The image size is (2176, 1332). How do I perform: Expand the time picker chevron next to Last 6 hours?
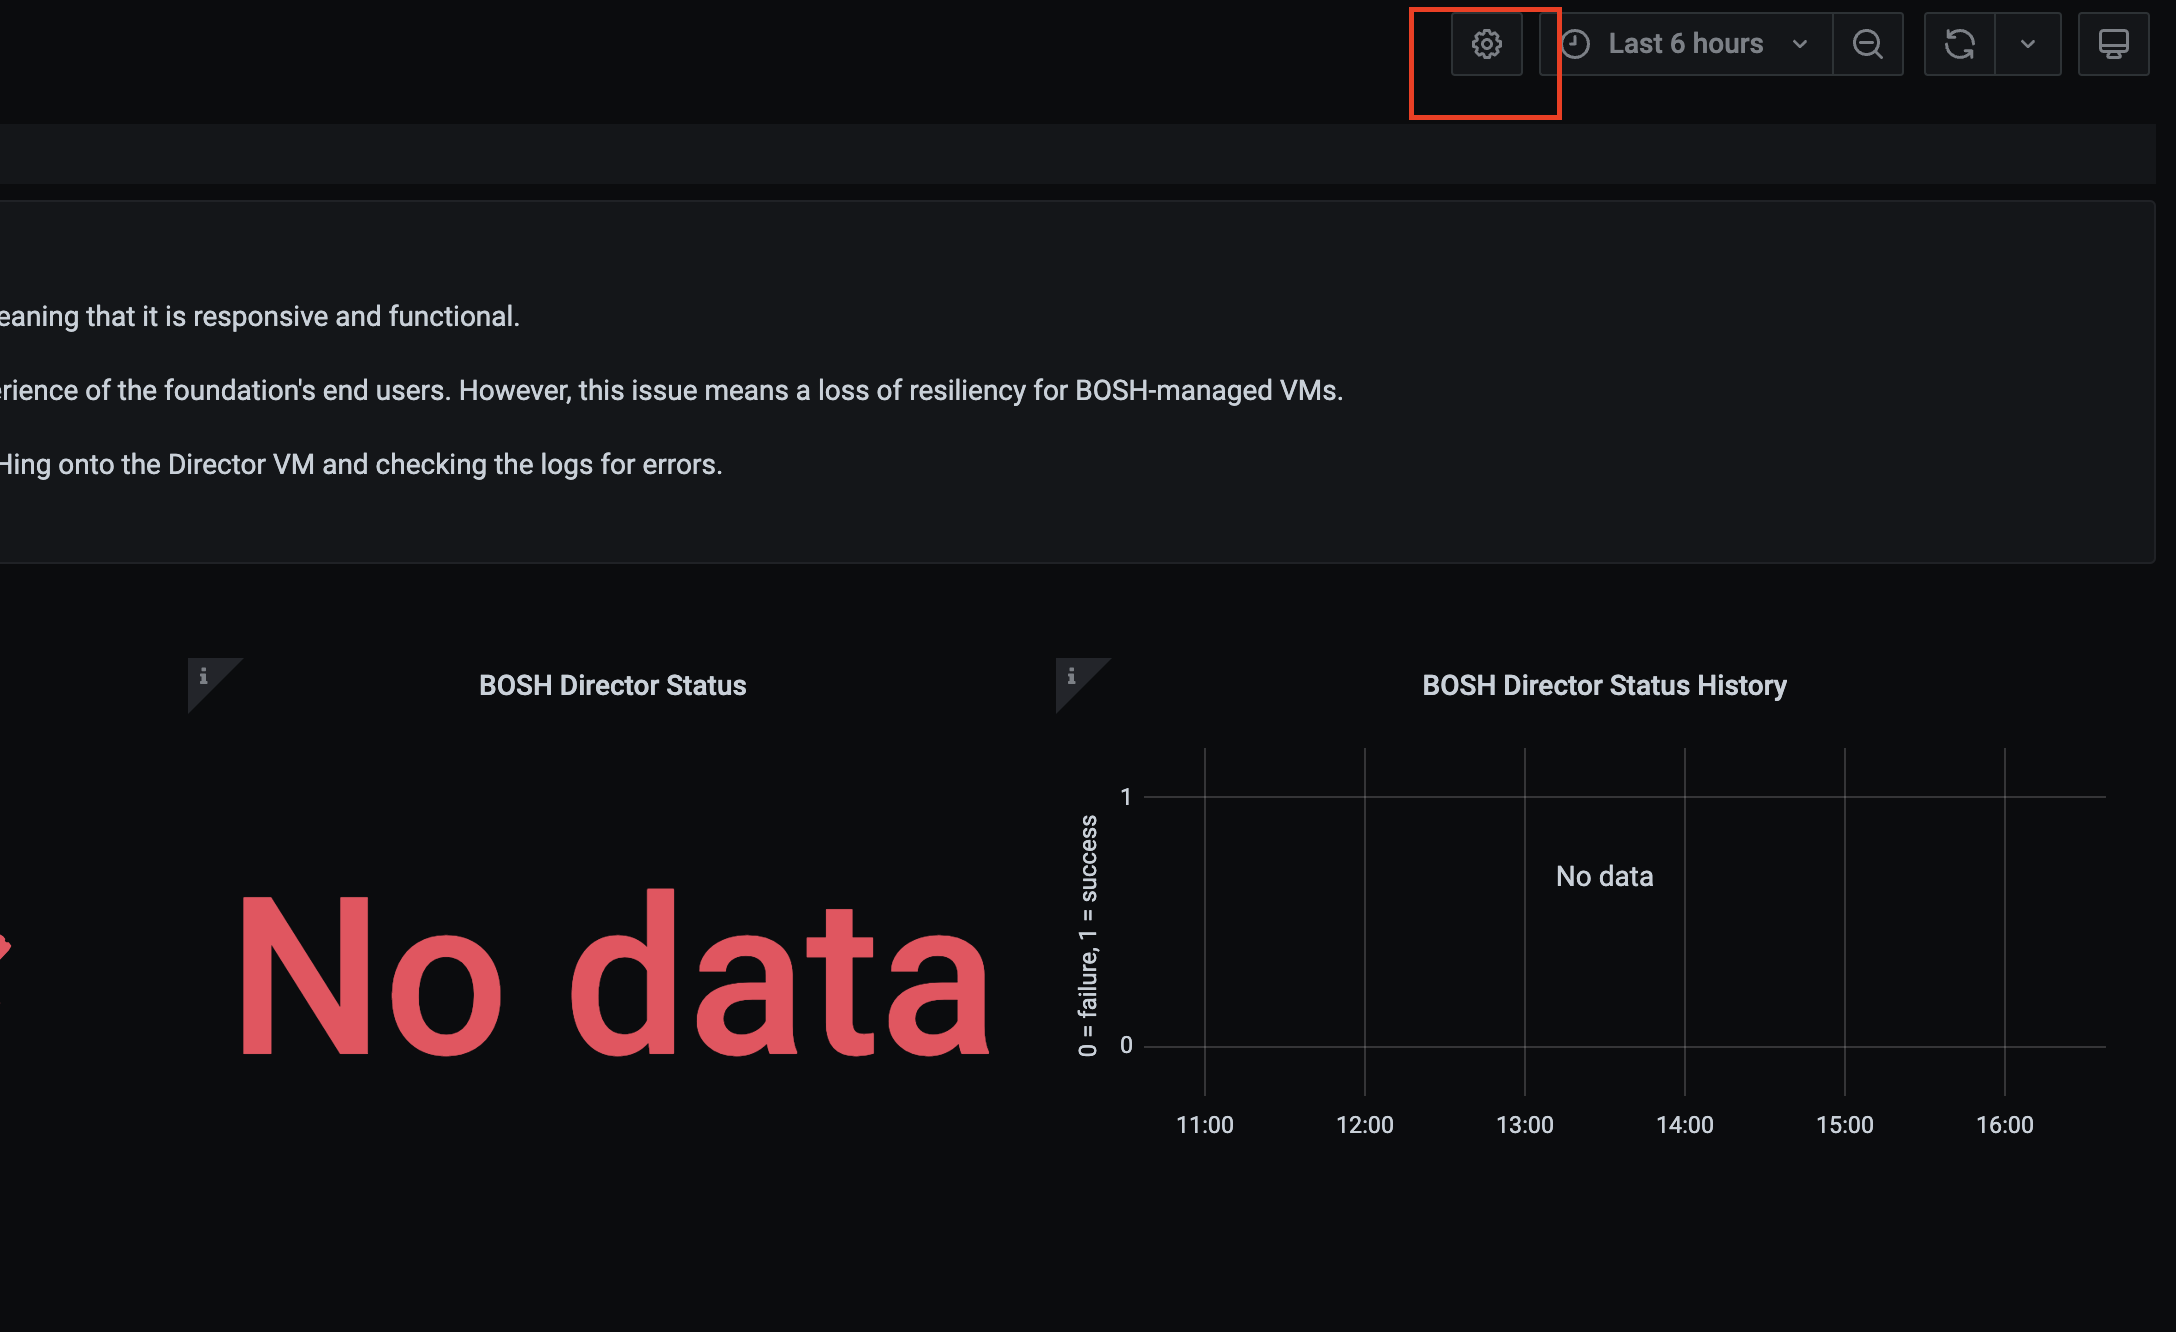(1800, 44)
